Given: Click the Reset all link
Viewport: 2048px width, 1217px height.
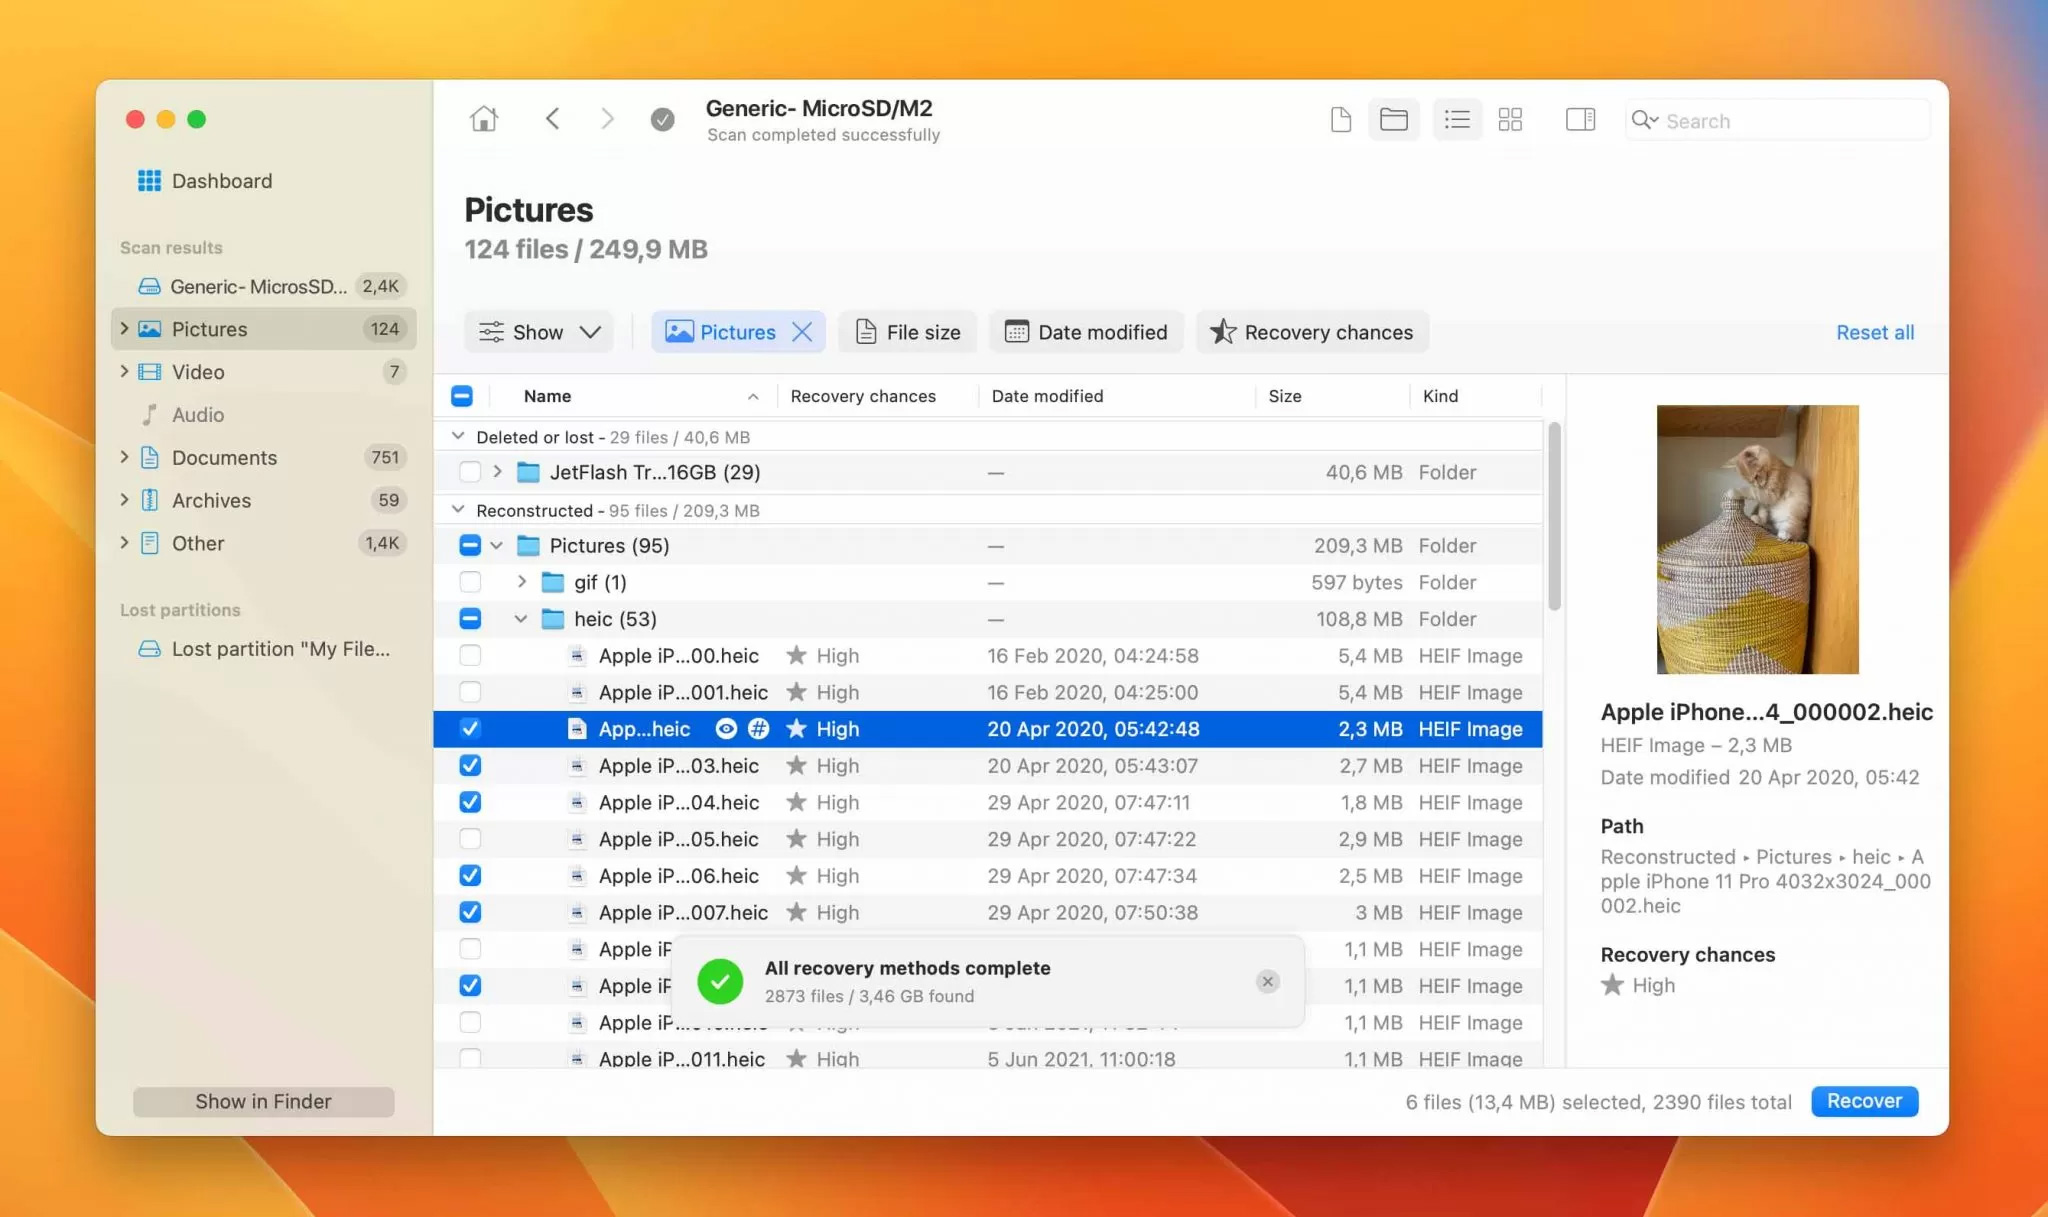Looking at the screenshot, I should 1875,332.
